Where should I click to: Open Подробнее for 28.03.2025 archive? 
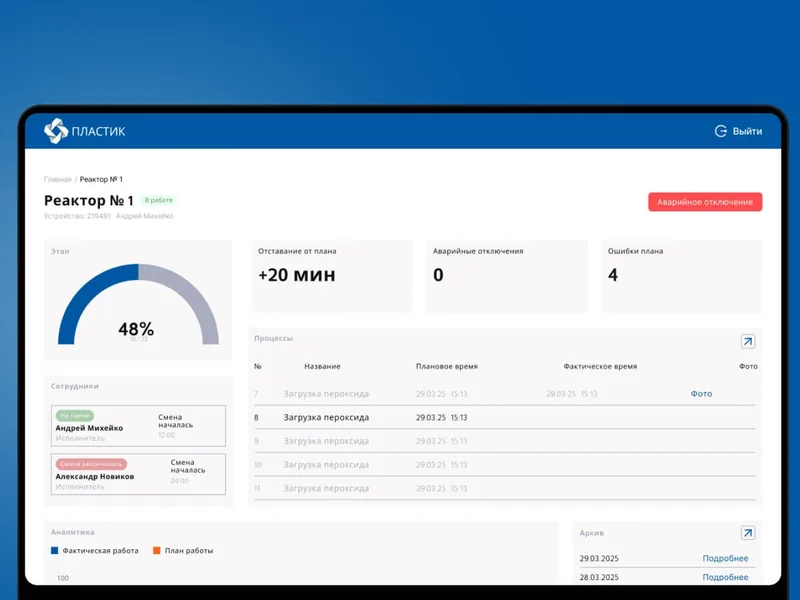tap(725, 577)
